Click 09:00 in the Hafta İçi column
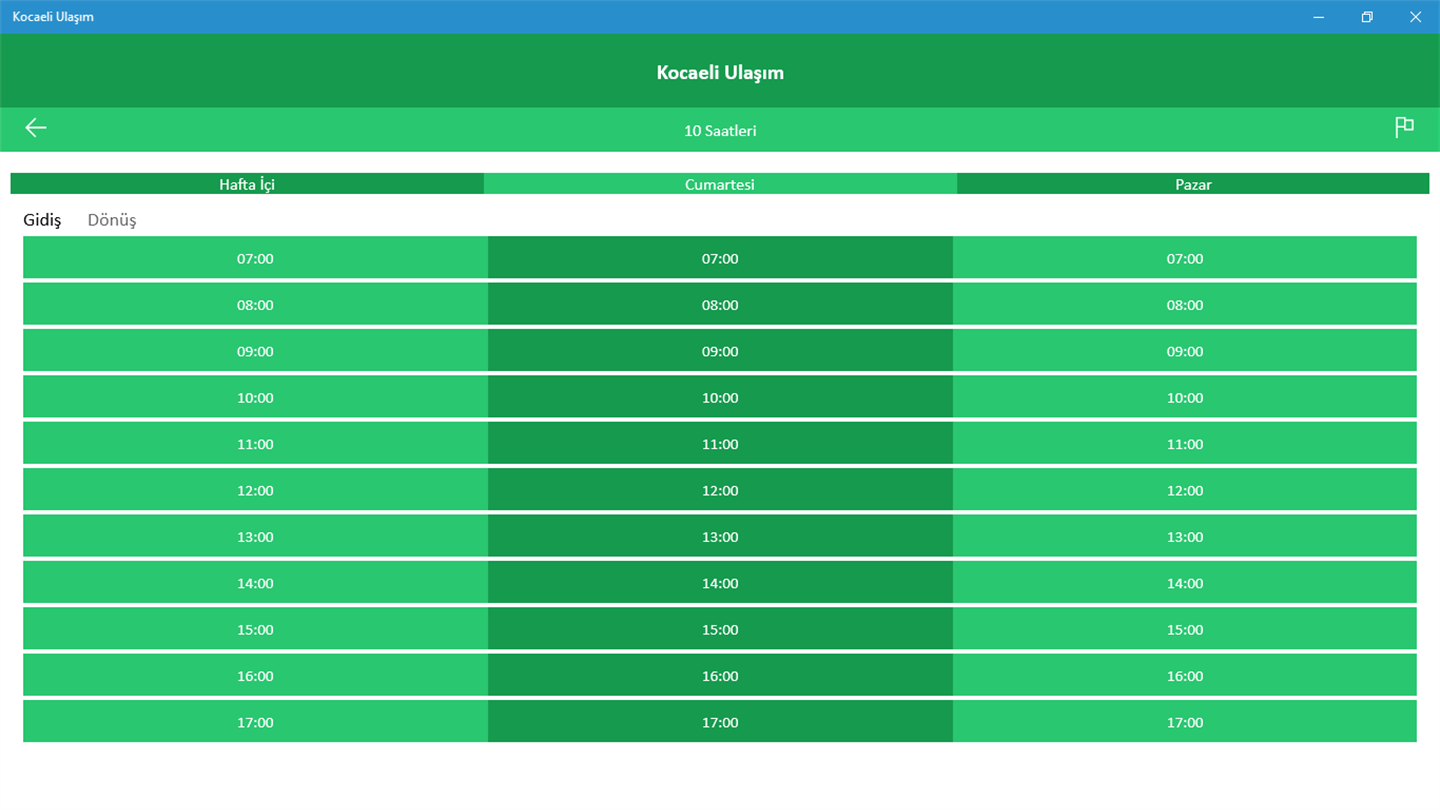The image size is (1440, 810). tap(255, 351)
